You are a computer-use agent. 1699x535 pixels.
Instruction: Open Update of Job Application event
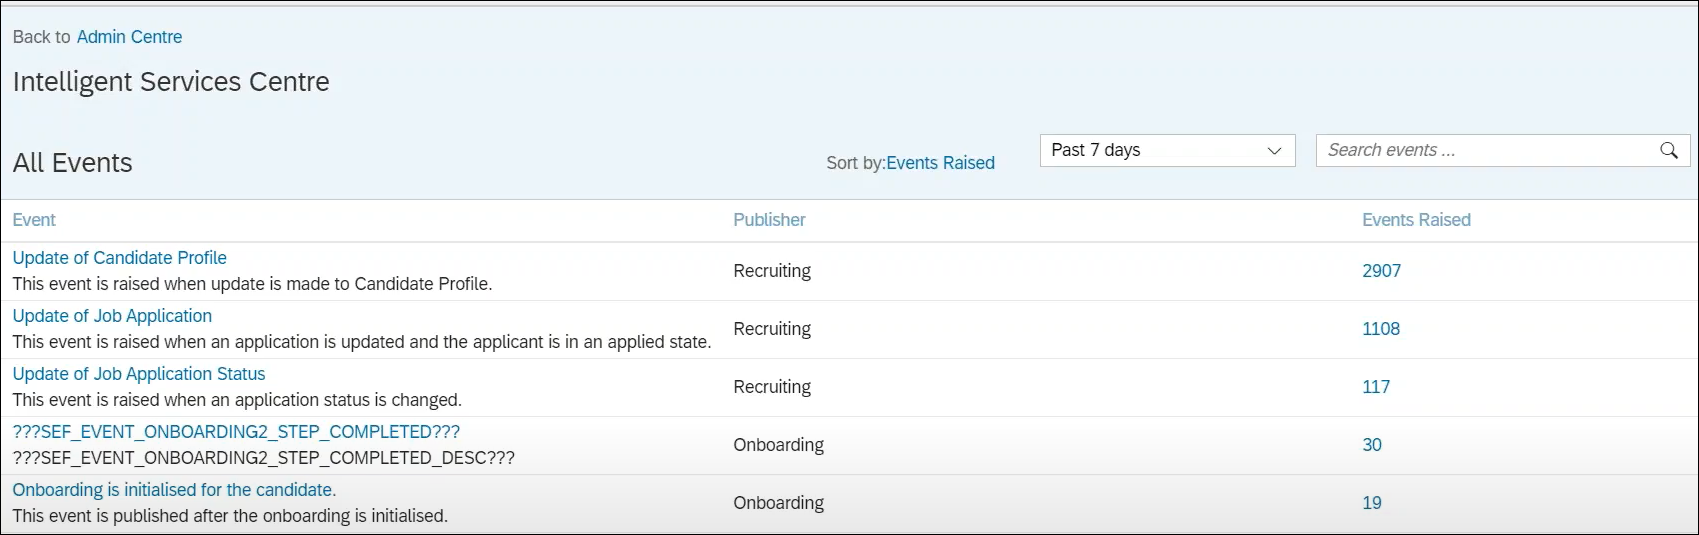click(112, 316)
